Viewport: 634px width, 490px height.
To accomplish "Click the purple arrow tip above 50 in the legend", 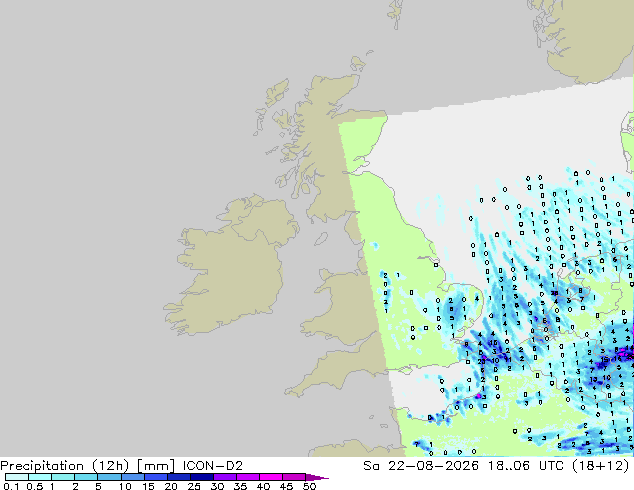I will point(317,477).
